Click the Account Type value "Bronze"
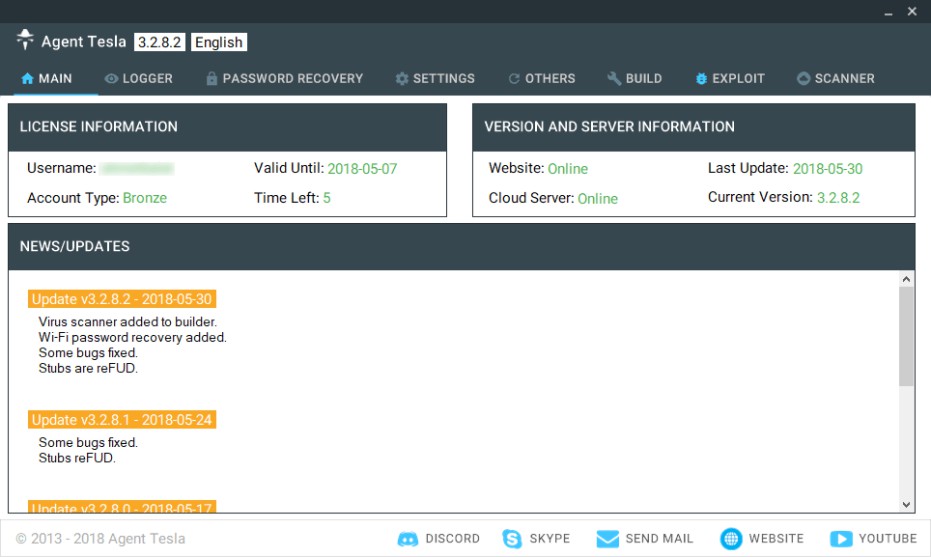The width and height of the screenshot is (931, 557). [x=145, y=198]
